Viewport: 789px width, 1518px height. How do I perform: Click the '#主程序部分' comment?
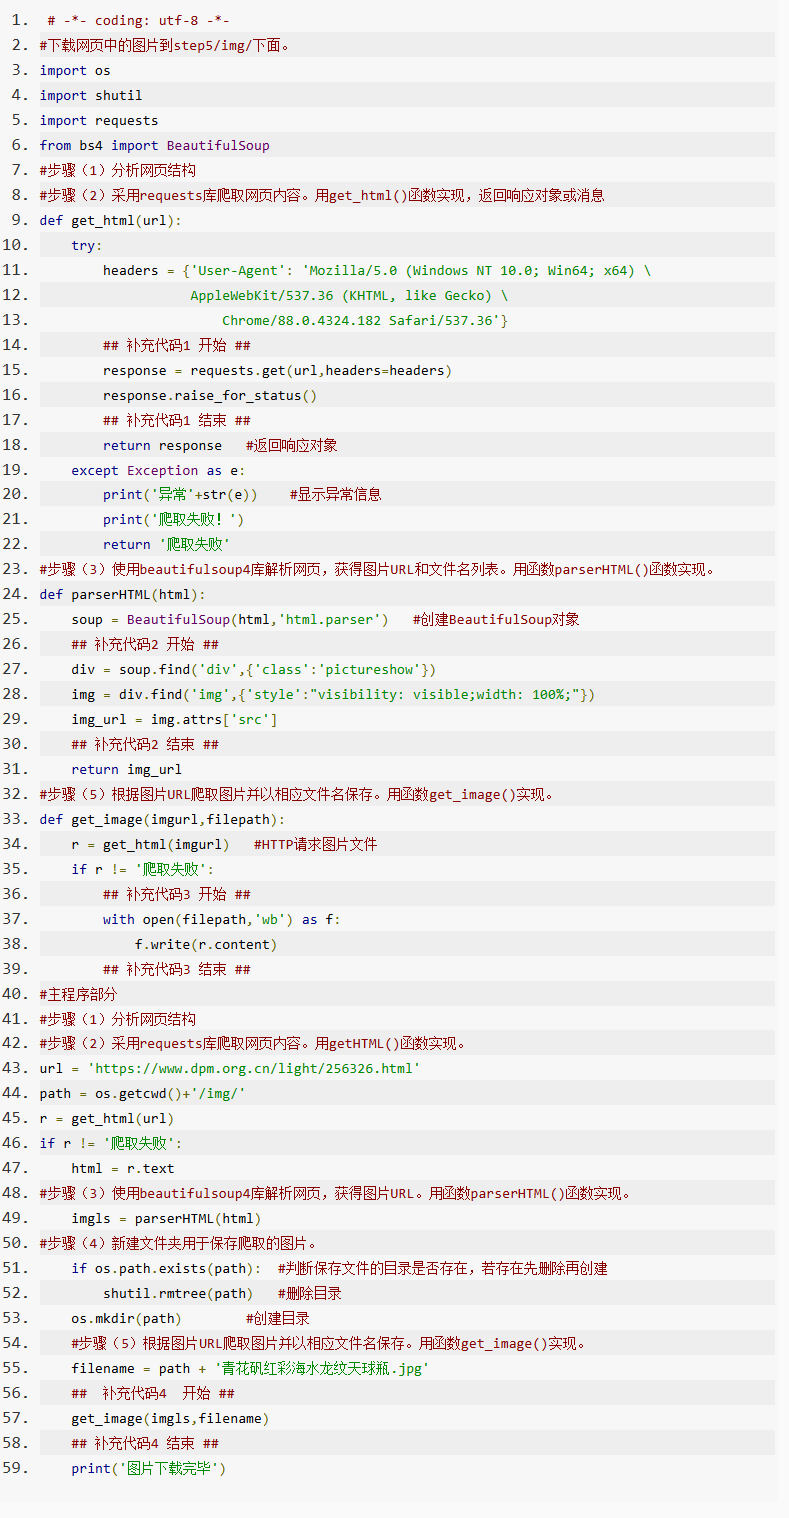(x=78, y=994)
